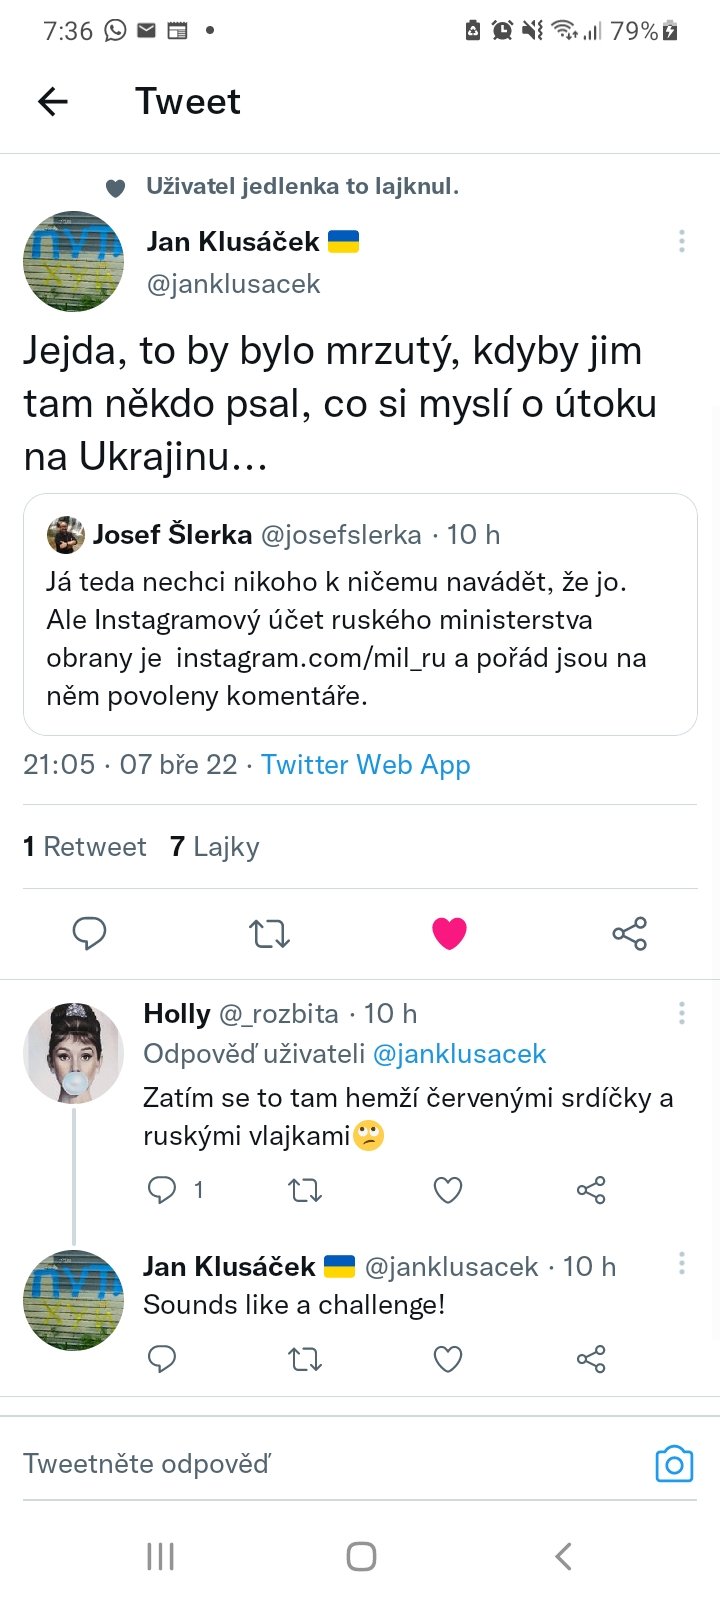Open the camera icon in reply field
Screen dimensions: 720x1600
click(x=674, y=1464)
